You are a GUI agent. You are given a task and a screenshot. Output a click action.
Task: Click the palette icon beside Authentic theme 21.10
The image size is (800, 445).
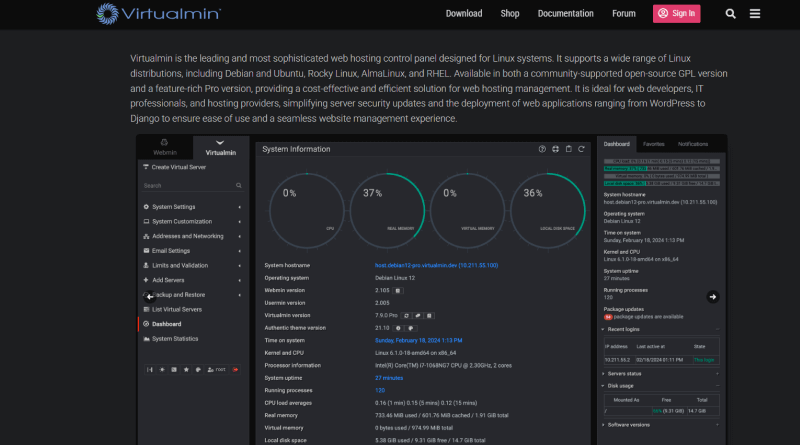point(410,328)
